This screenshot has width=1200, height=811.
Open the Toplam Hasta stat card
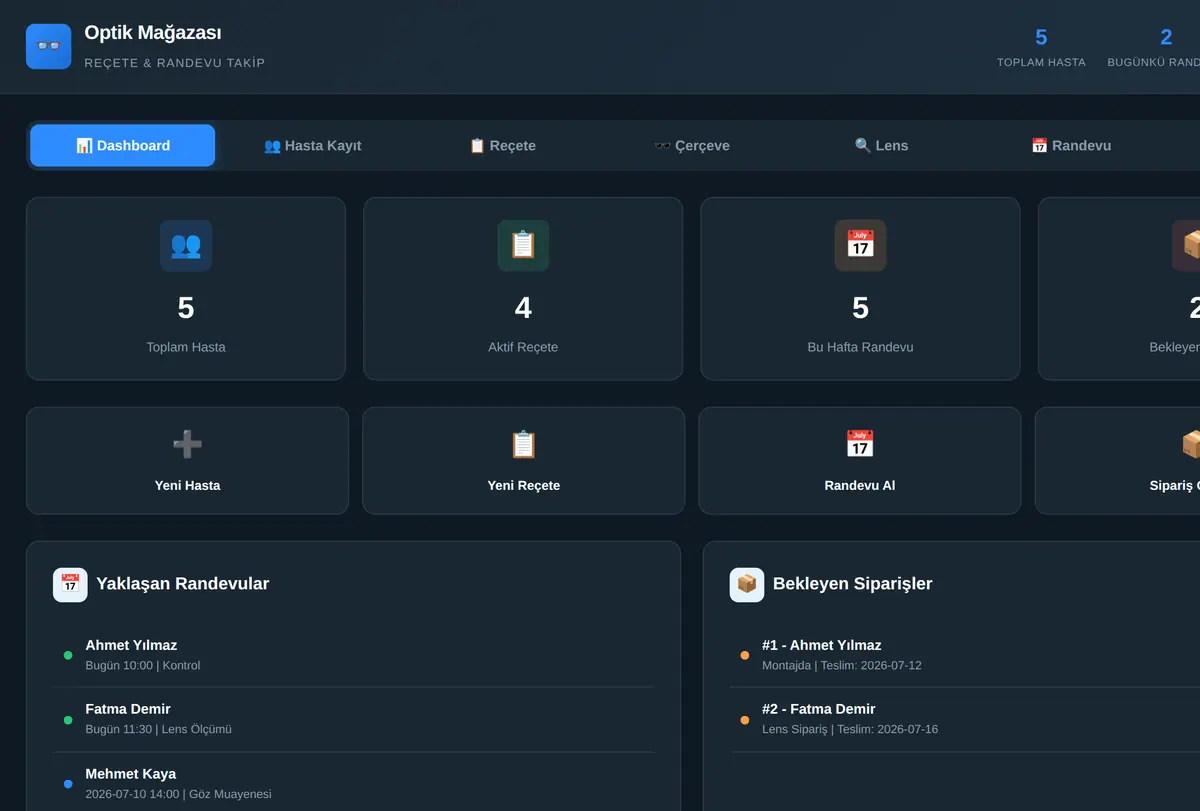tap(186, 288)
